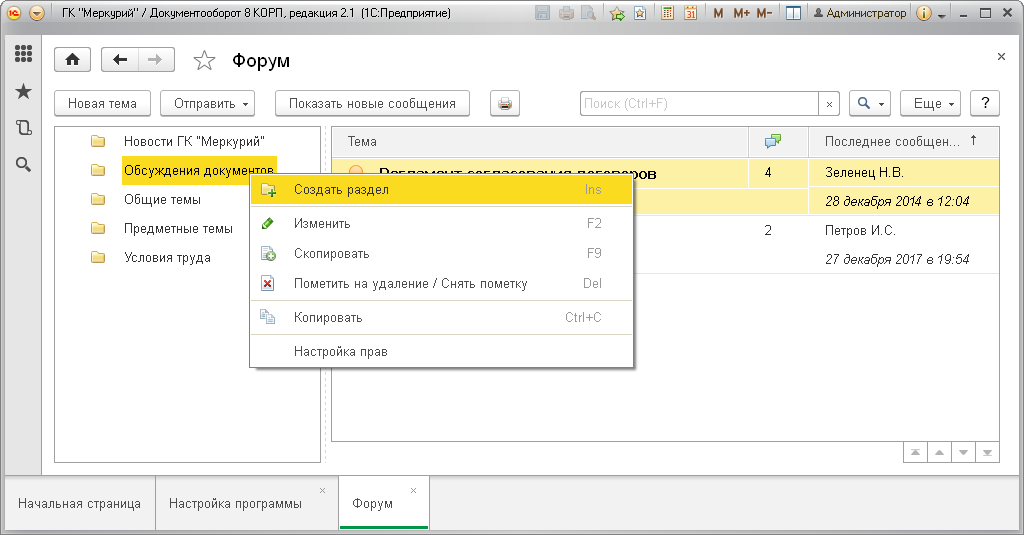Open the calculator icon in title bar
Screen dimensions: 1024x535
tap(667, 12)
